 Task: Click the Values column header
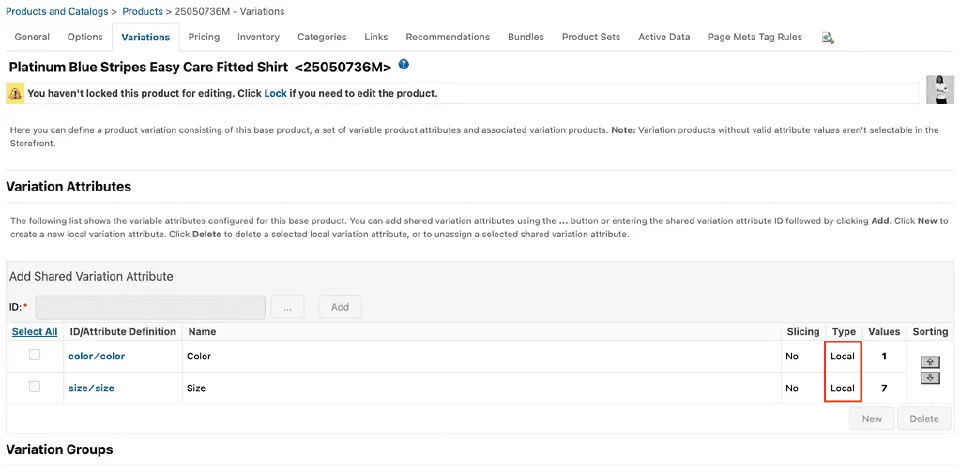click(884, 331)
